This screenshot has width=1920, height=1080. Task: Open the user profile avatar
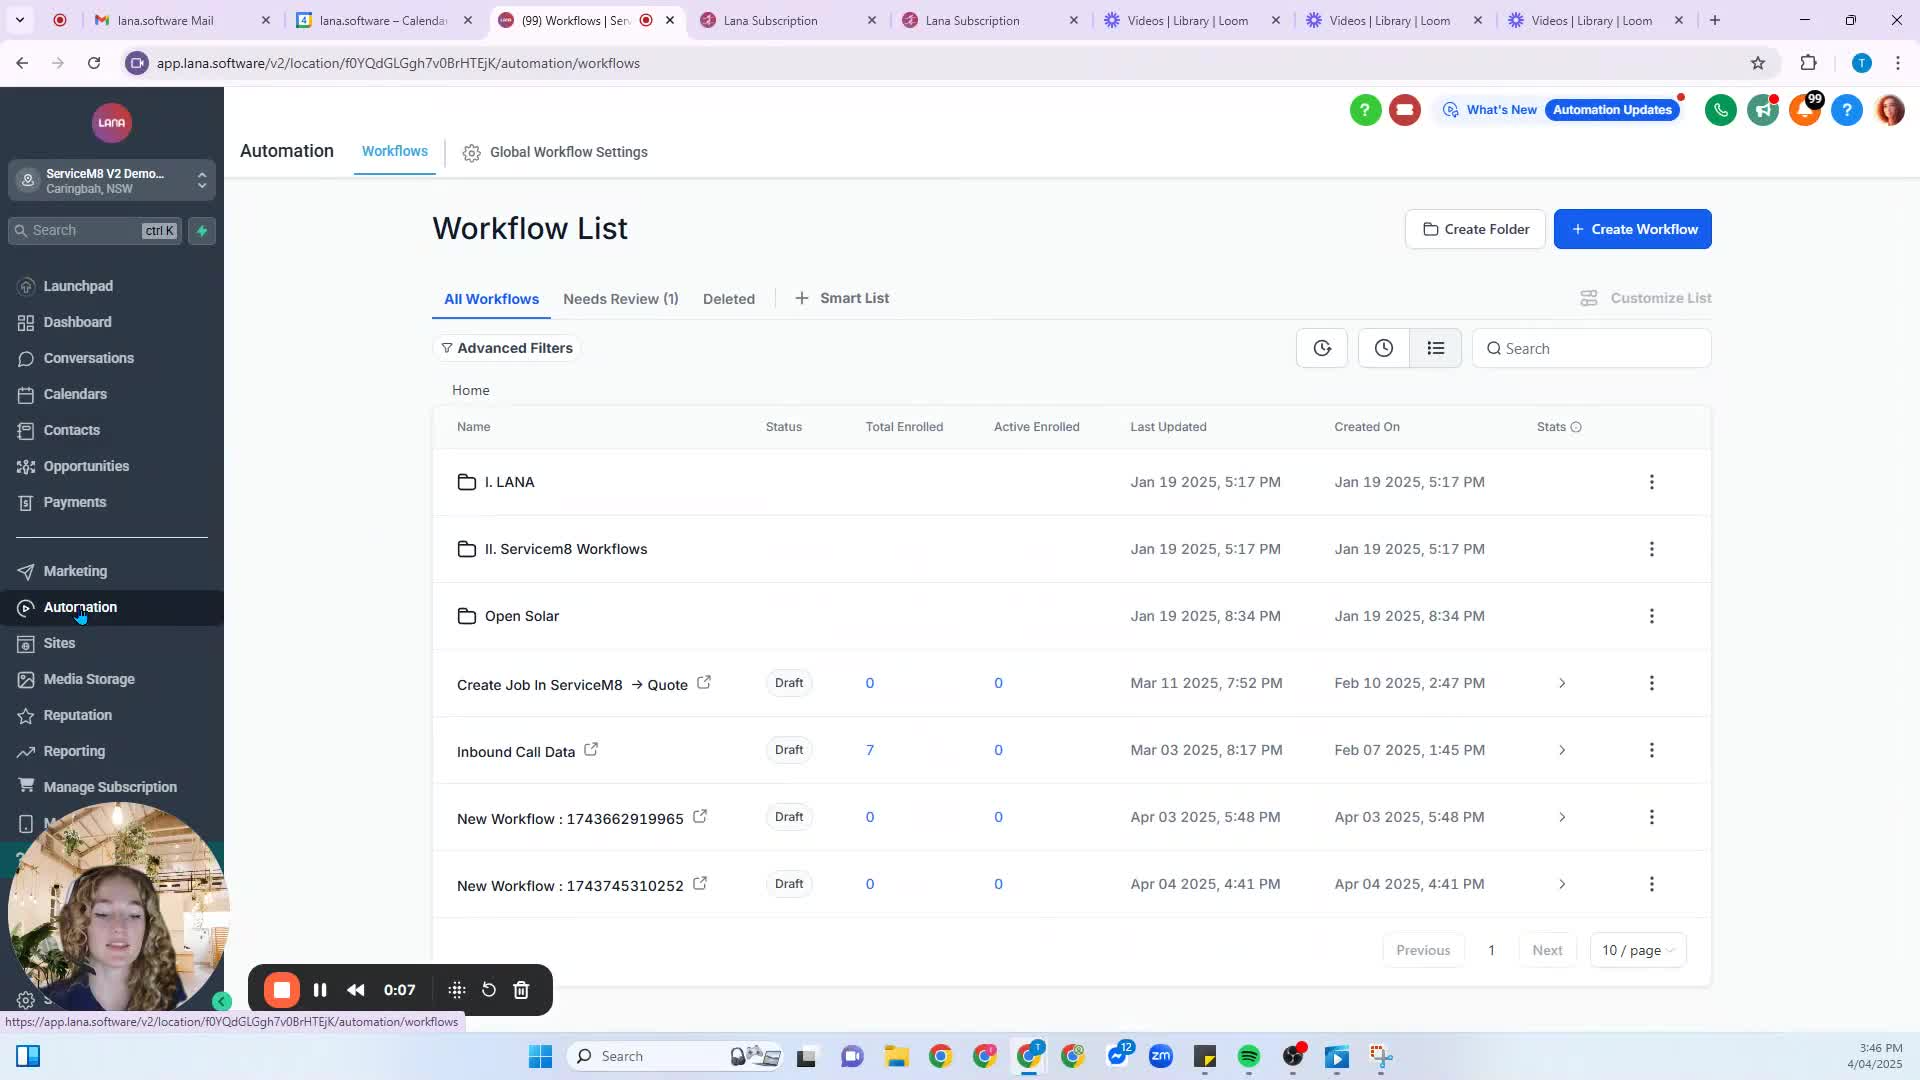[1890, 110]
